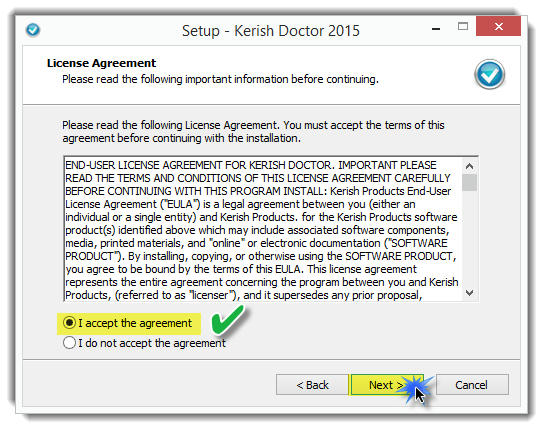Click the "important information before continuing" subtitle

click(x=282, y=79)
